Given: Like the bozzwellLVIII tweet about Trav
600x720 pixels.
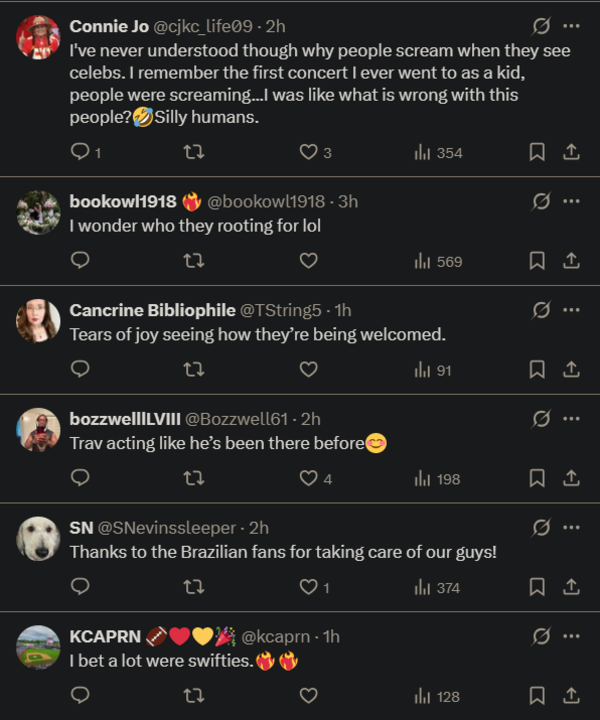Looking at the screenshot, I should (309, 479).
